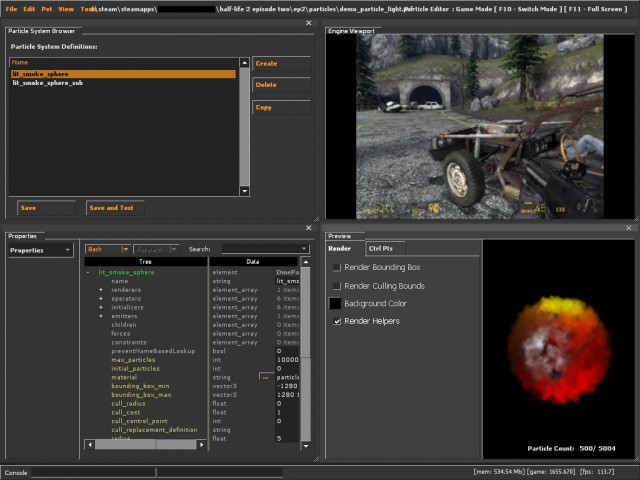The height and width of the screenshot is (480, 640).
Task: Click Save and Test button
Action: (115, 208)
